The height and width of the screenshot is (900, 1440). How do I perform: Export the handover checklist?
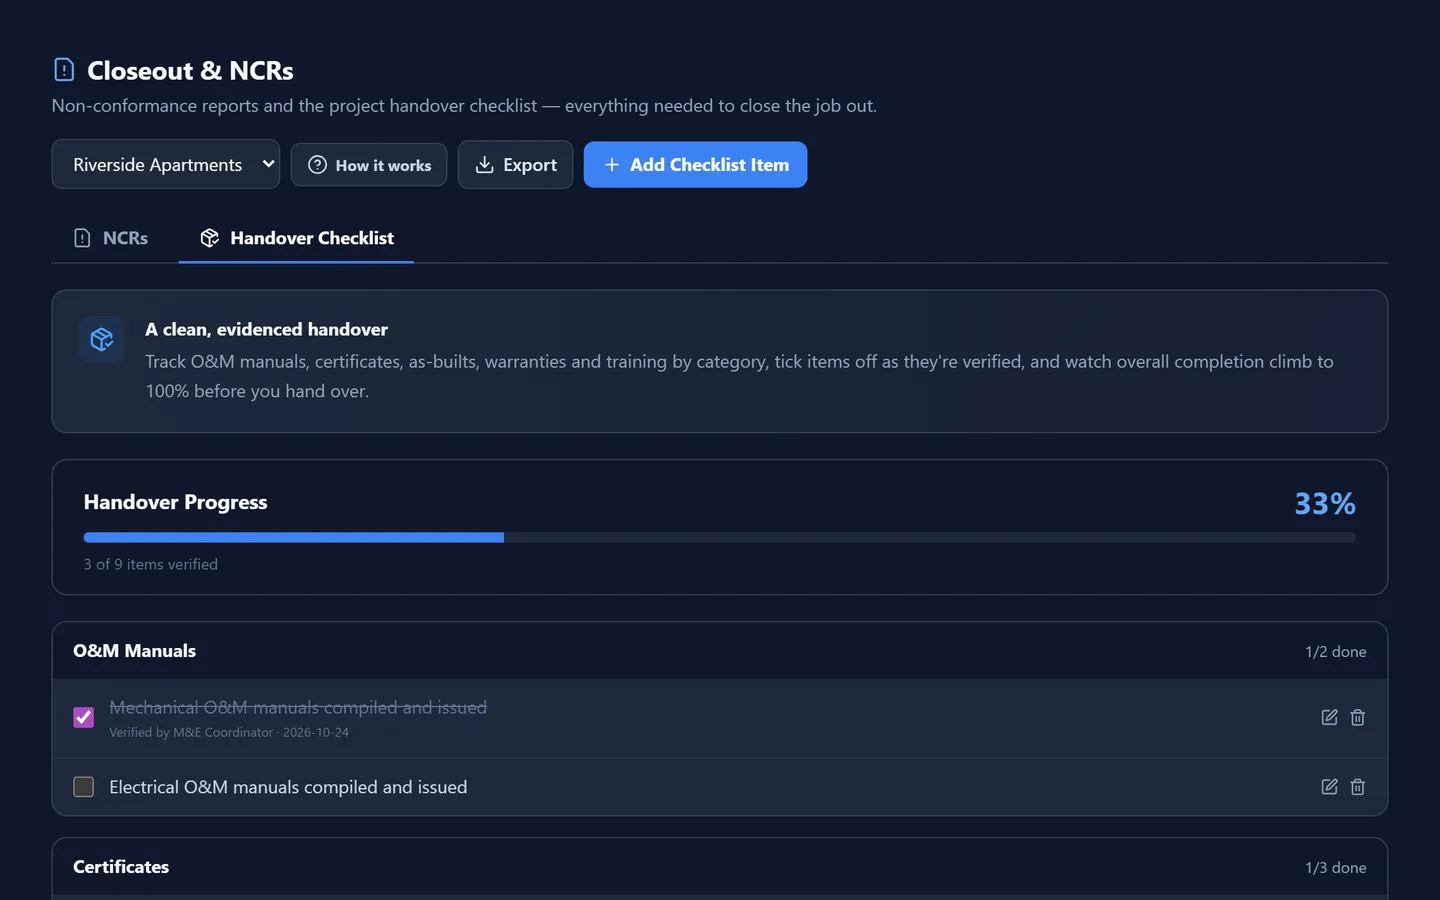pos(515,165)
